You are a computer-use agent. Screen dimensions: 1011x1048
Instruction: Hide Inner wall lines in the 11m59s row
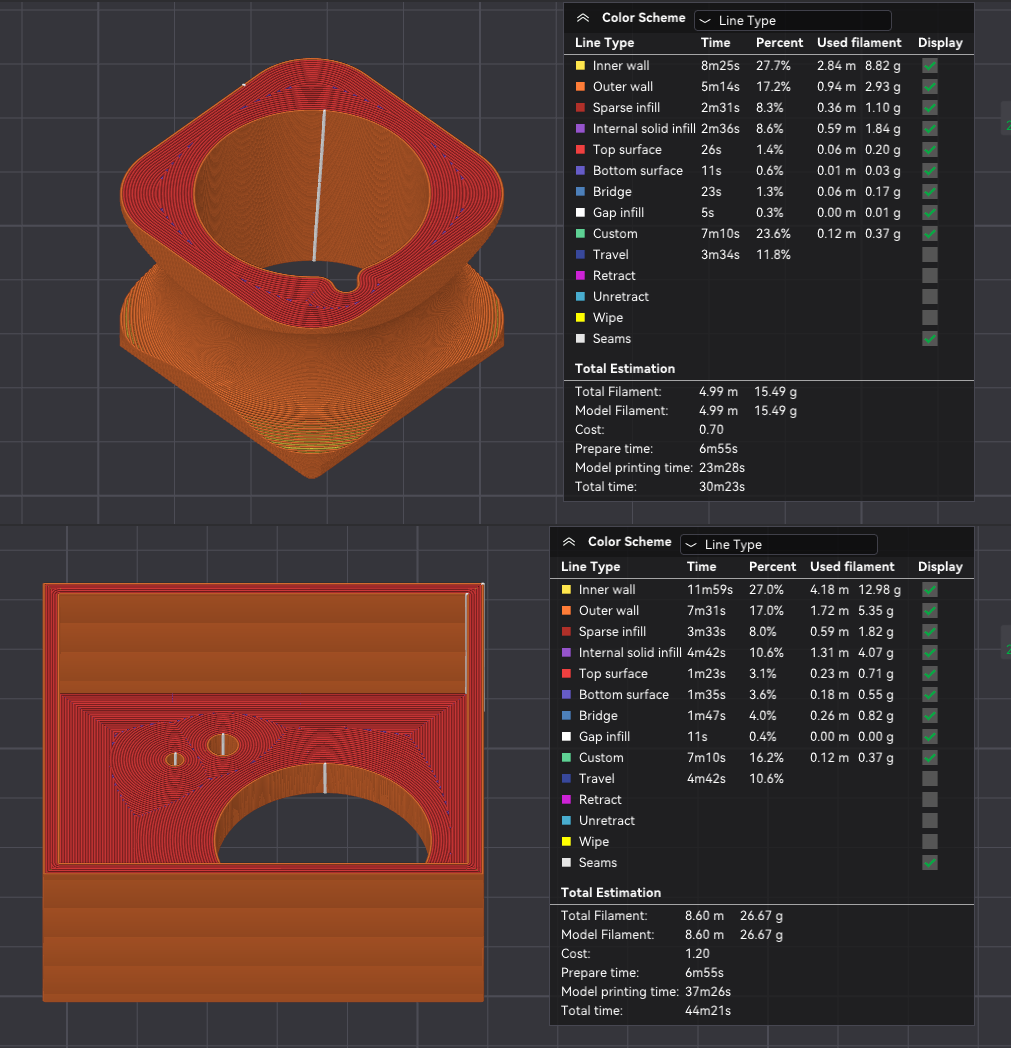pos(929,590)
